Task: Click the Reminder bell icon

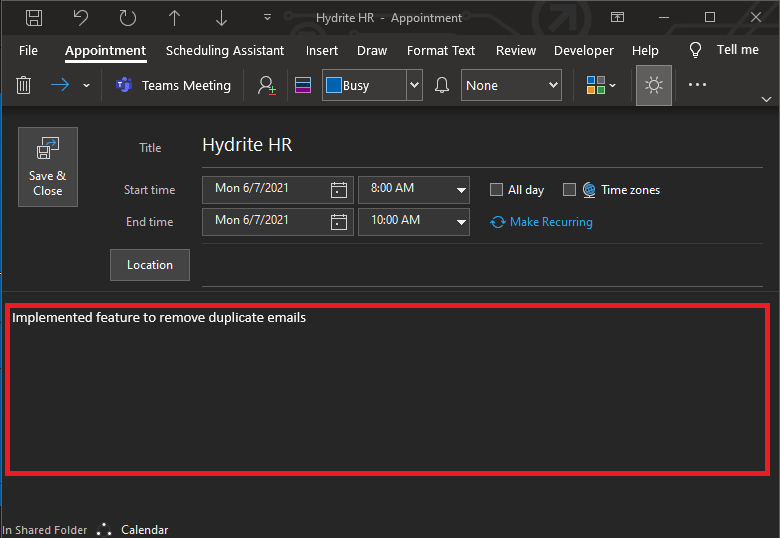Action: 442,85
